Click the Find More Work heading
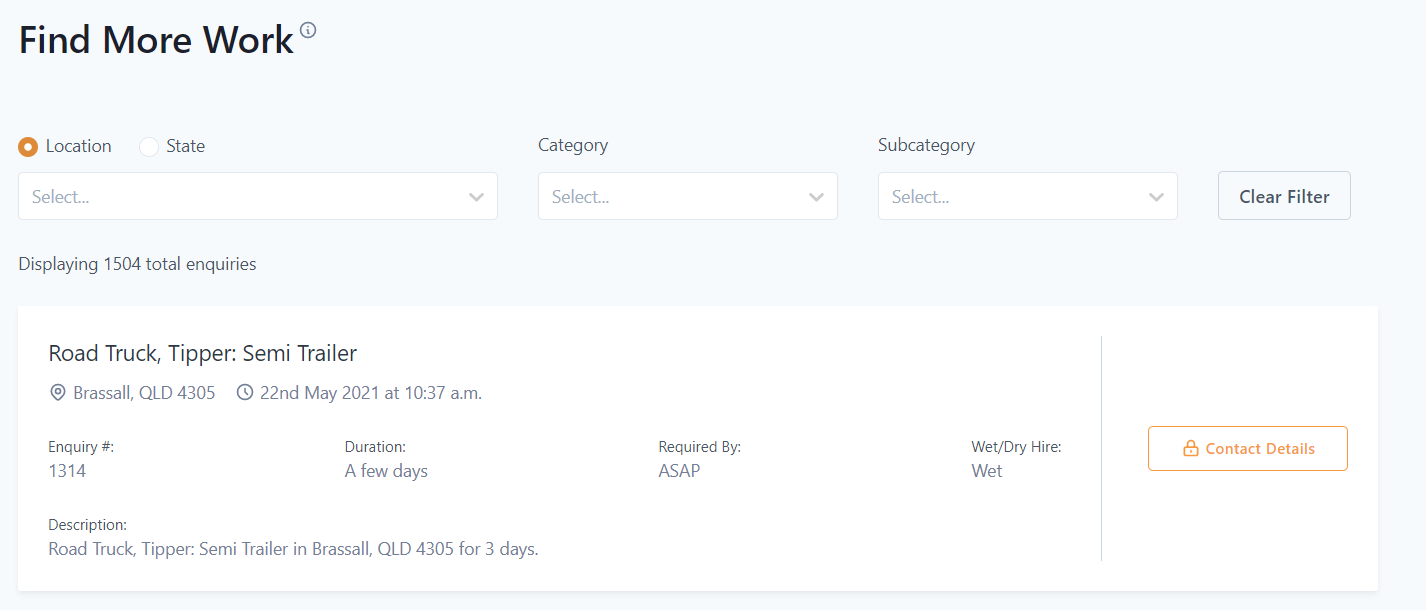Image resolution: width=1426 pixels, height=610 pixels. click(156, 40)
